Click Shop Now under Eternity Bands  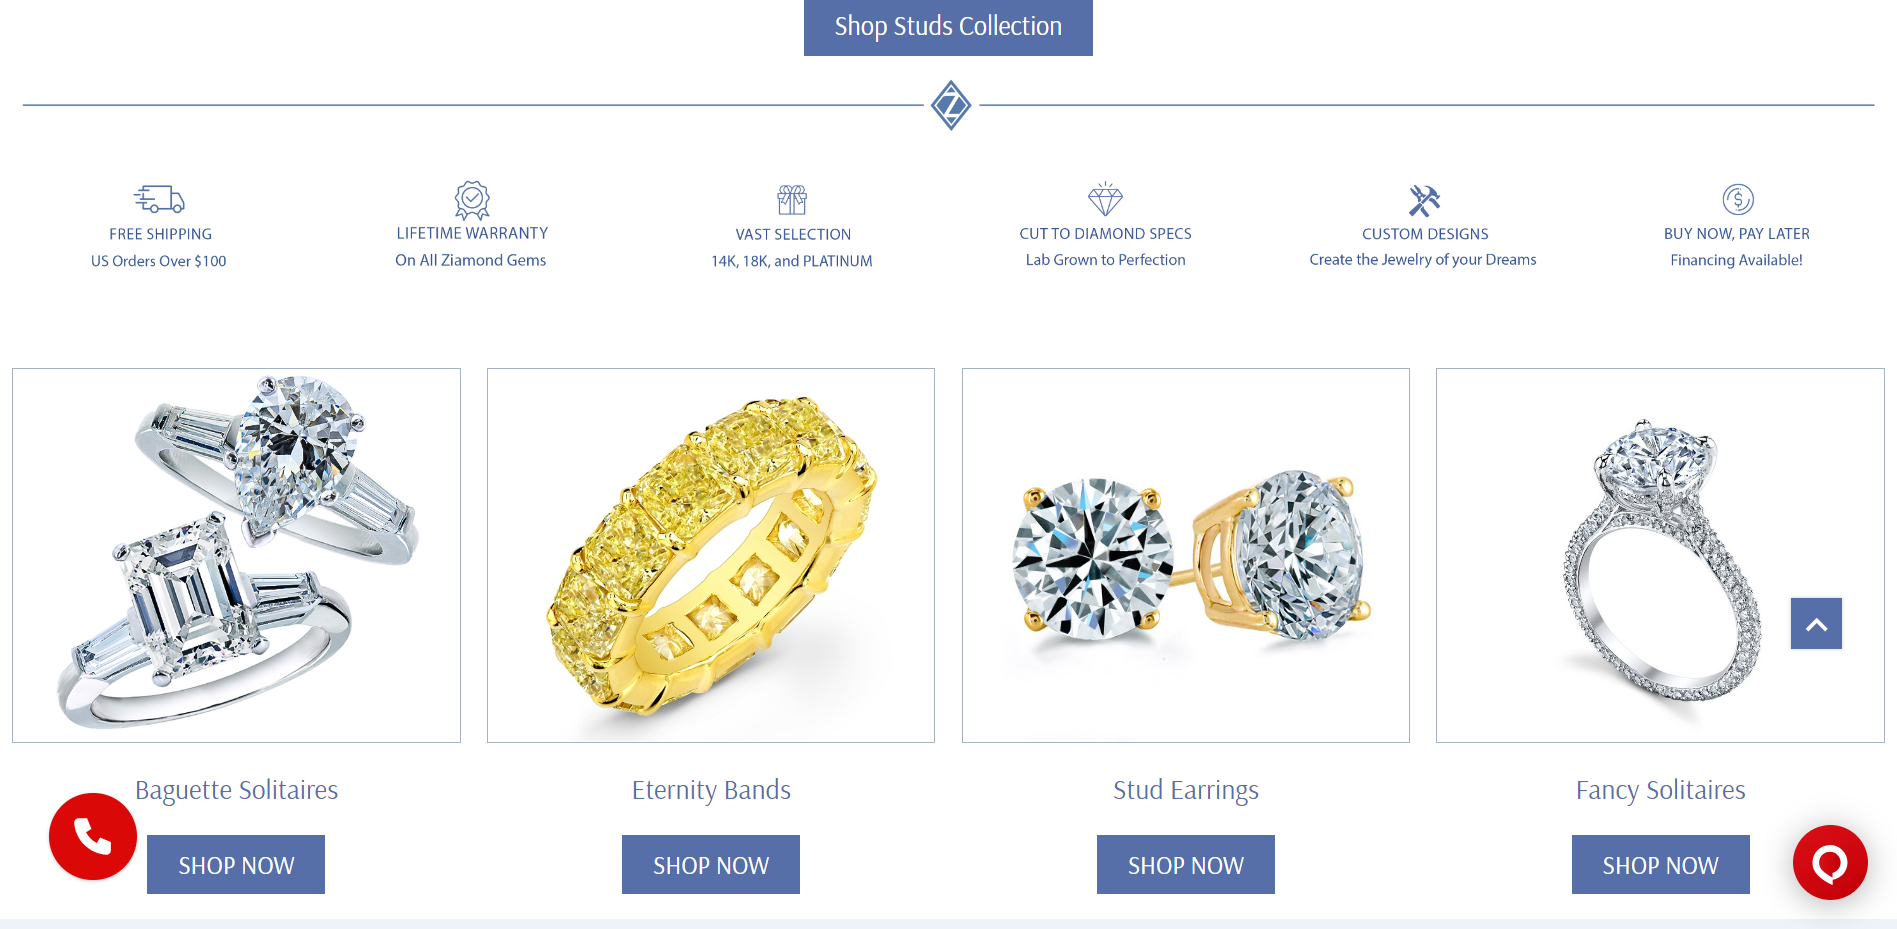point(711,865)
